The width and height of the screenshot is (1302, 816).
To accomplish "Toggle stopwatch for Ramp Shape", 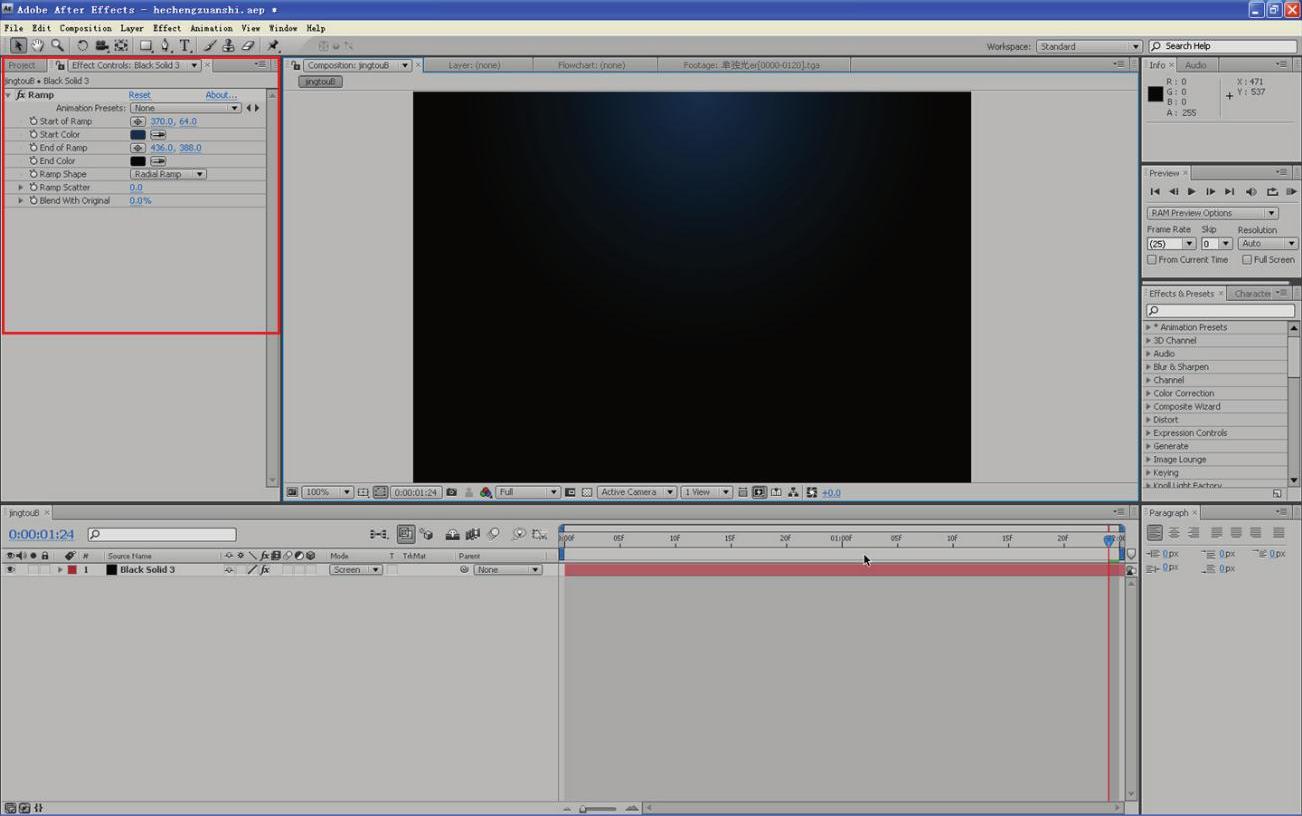I will [33, 174].
